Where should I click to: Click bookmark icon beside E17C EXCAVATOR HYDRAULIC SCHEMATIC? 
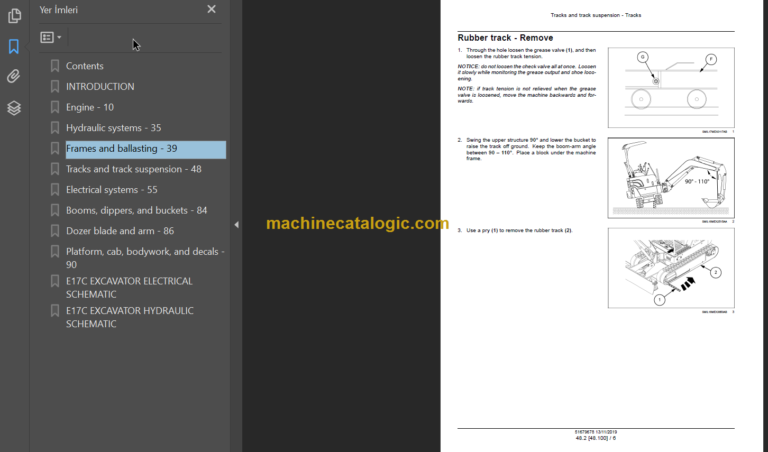pos(55,310)
